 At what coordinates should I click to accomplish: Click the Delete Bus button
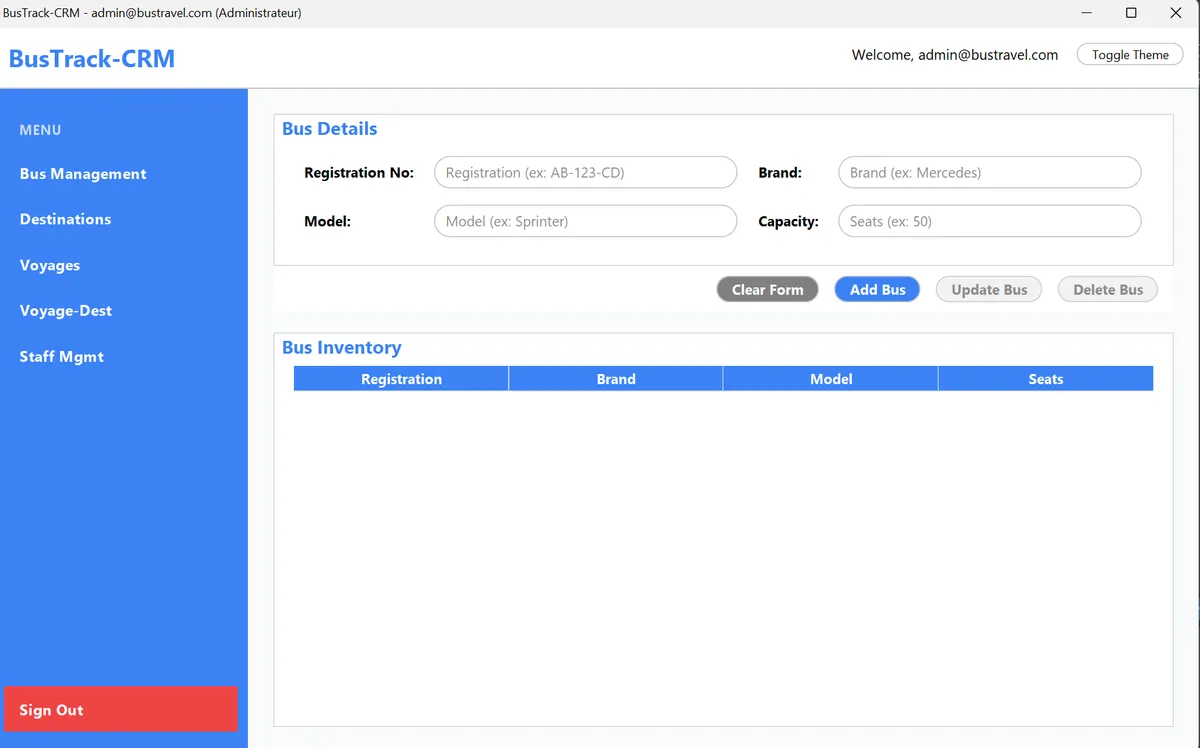click(1107, 289)
